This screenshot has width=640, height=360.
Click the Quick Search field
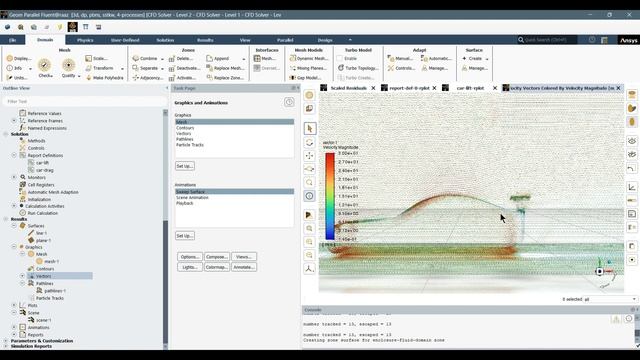click(547, 40)
